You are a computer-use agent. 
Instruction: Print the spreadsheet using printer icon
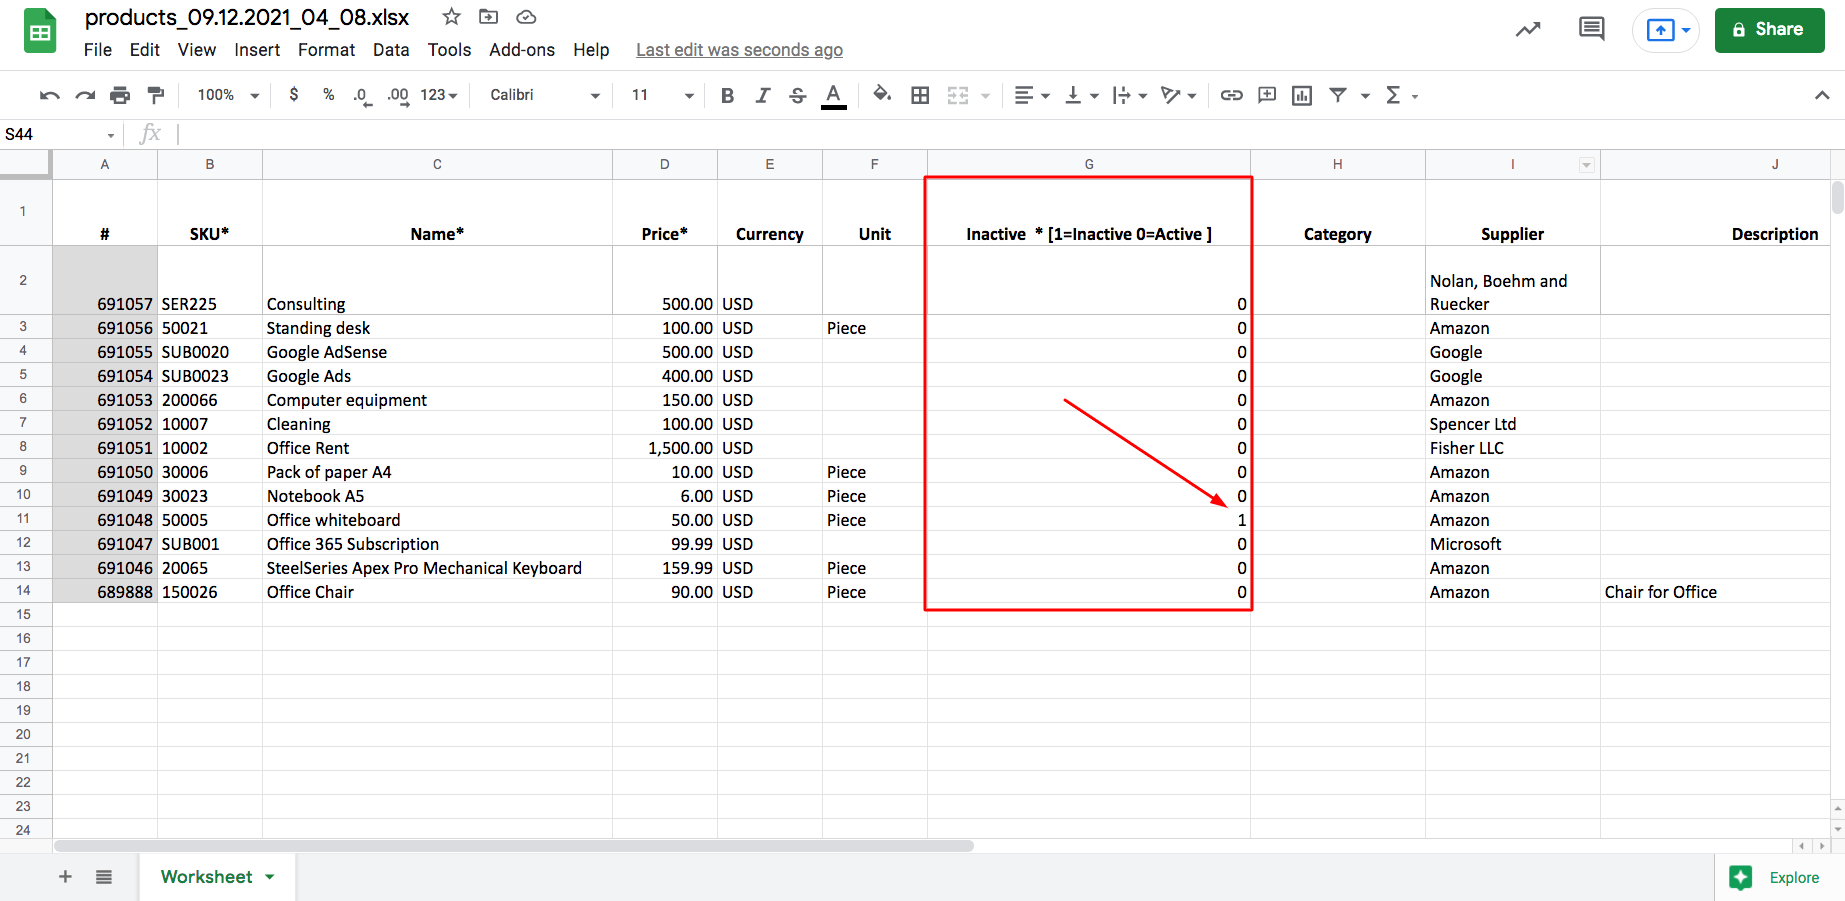point(120,95)
